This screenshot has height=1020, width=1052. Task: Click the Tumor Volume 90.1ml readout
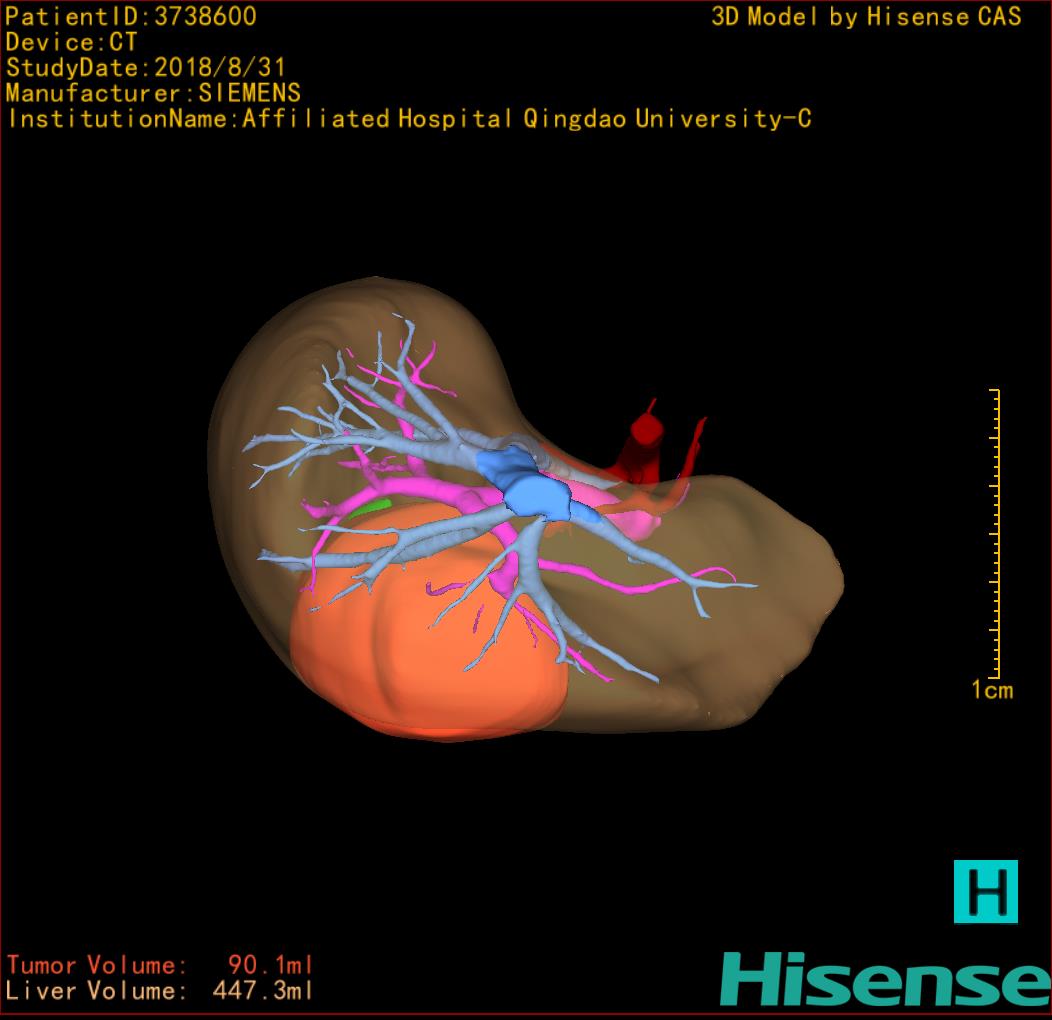(x=160, y=965)
